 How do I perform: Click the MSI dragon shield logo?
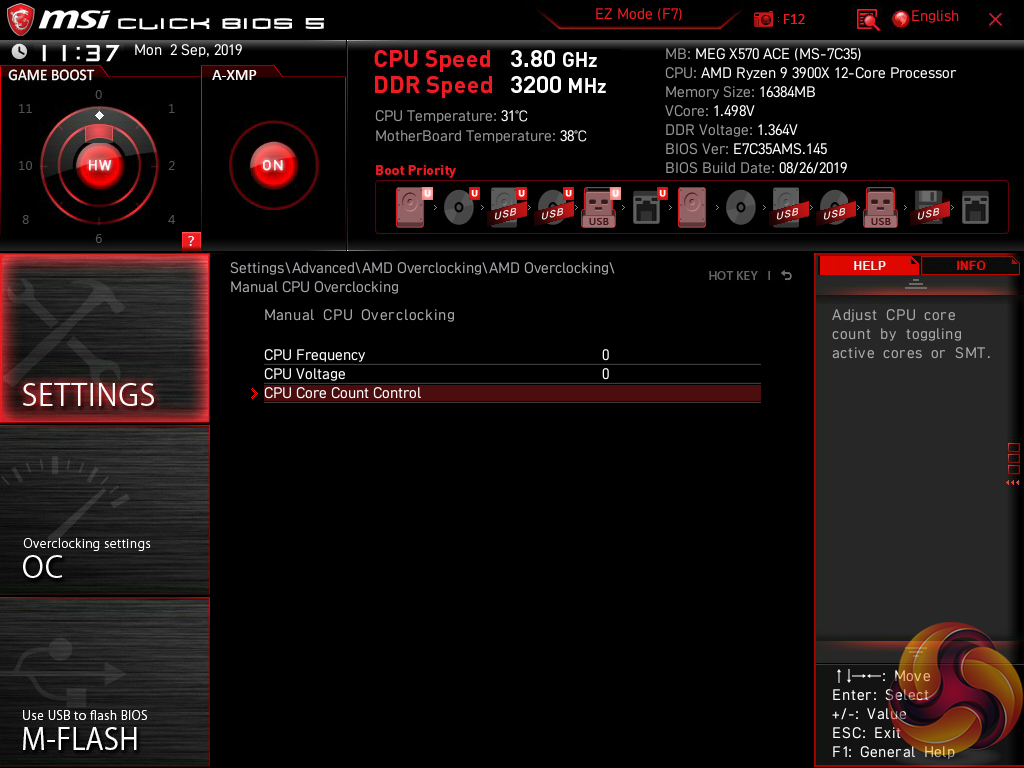tap(20, 20)
